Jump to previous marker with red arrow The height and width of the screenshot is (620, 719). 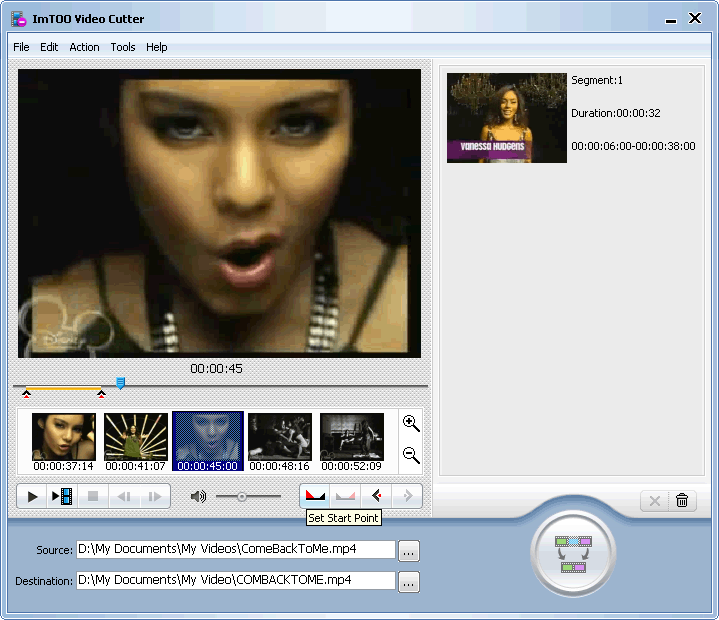[376, 496]
